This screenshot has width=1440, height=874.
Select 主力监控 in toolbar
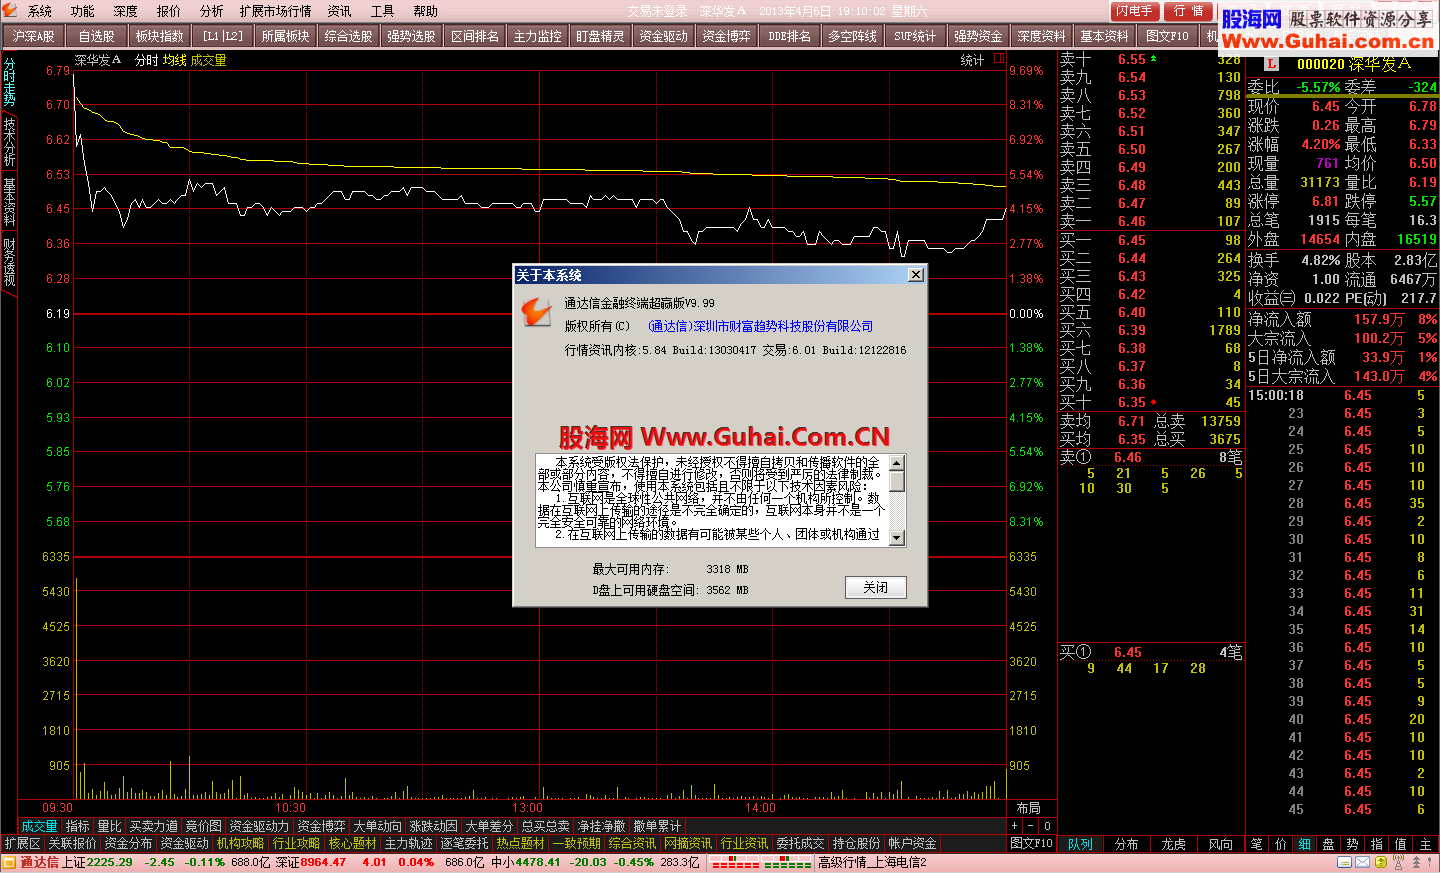pyautogui.click(x=538, y=36)
